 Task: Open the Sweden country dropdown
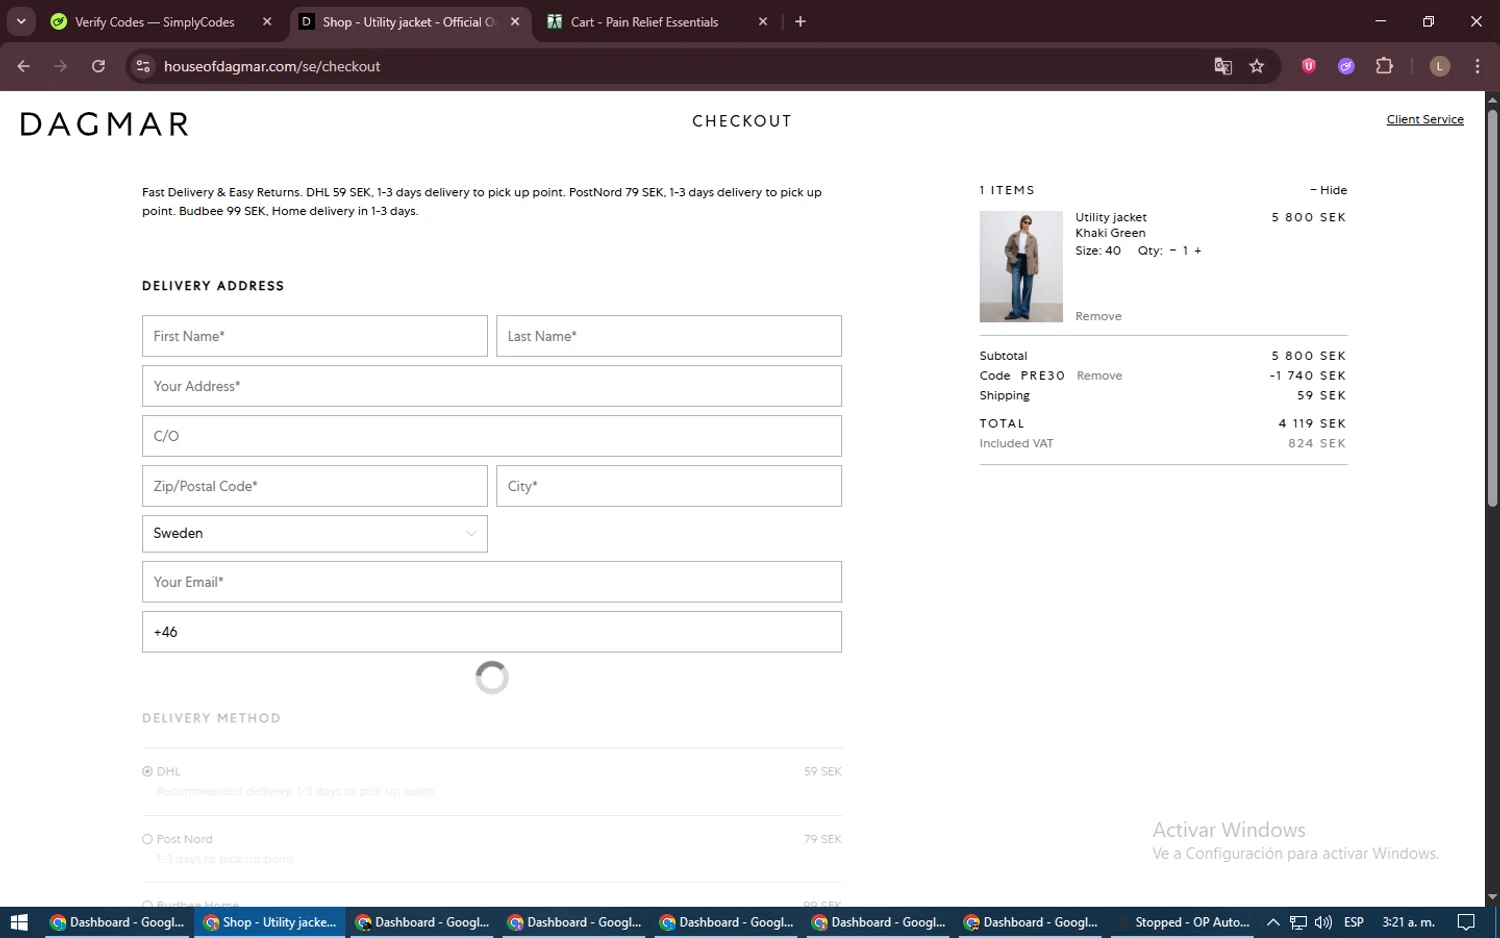pyautogui.click(x=315, y=534)
